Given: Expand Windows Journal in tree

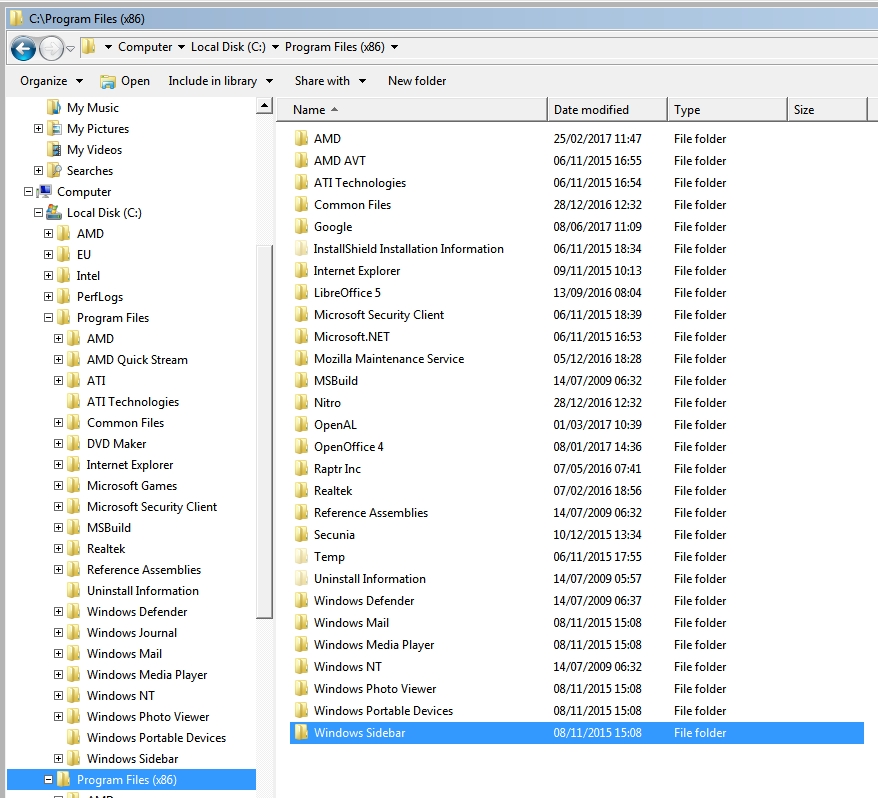Looking at the screenshot, I should pyautogui.click(x=58, y=632).
